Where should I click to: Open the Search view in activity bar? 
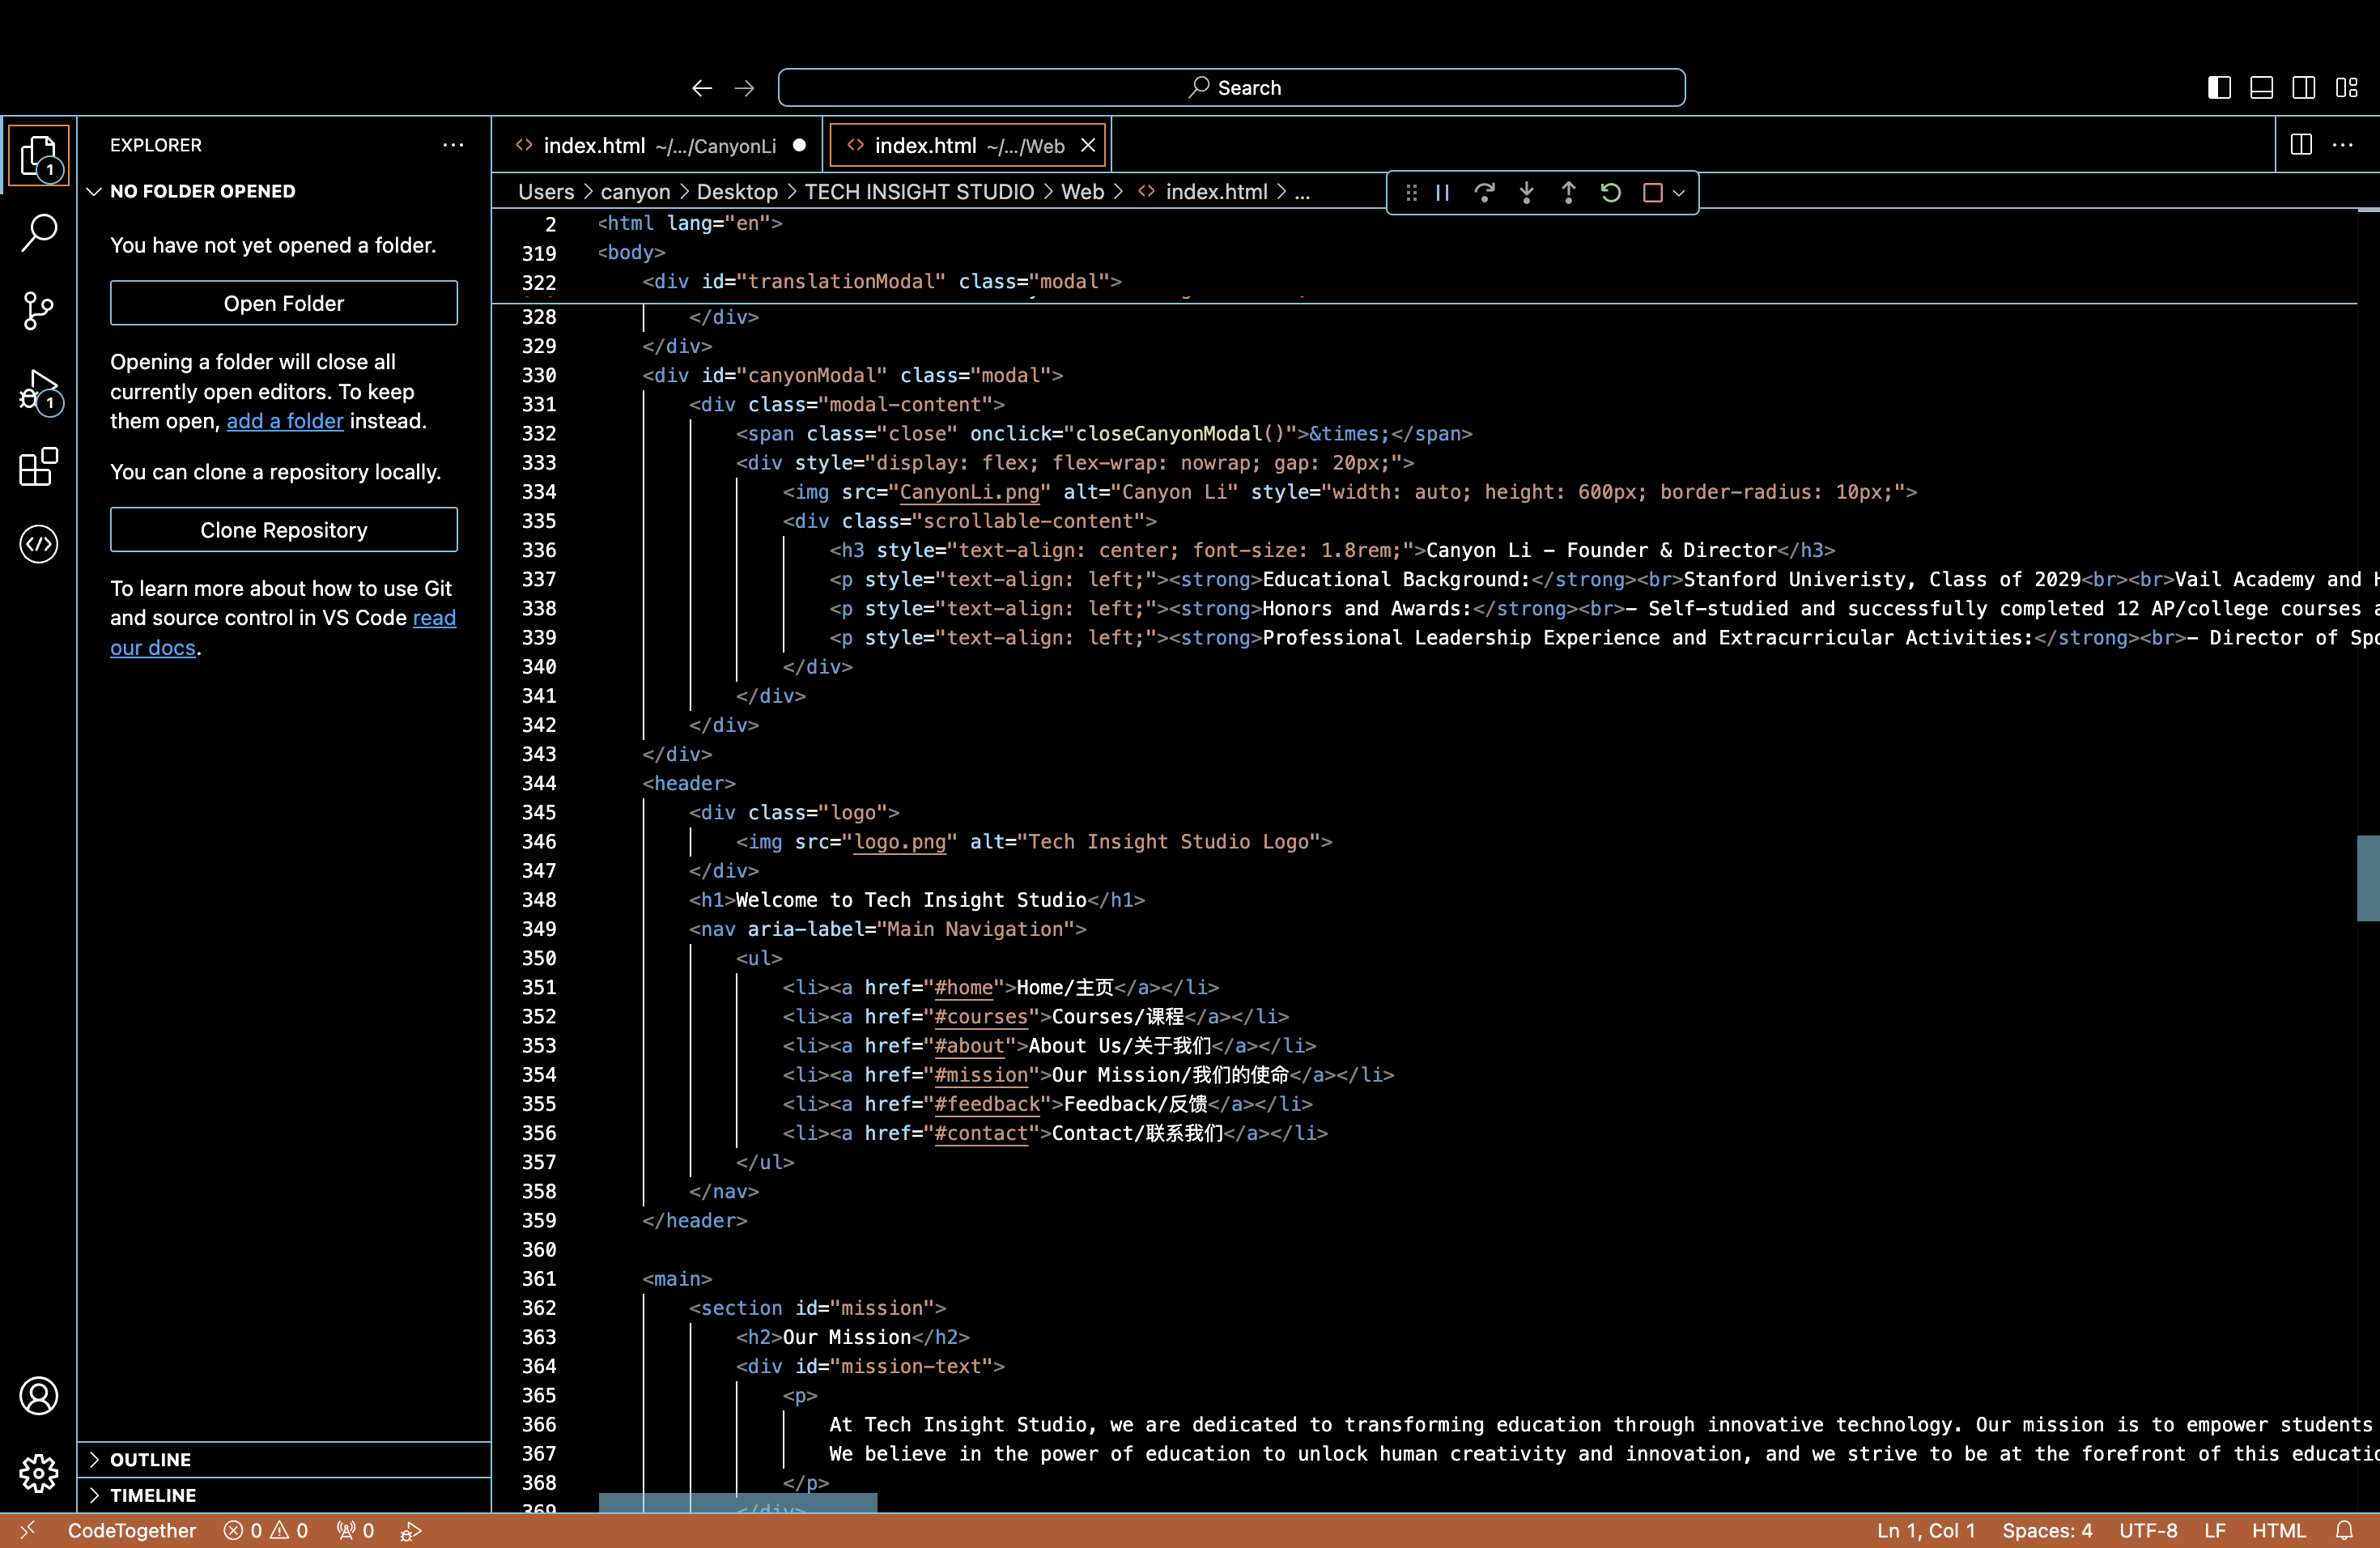pyautogui.click(x=39, y=232)
